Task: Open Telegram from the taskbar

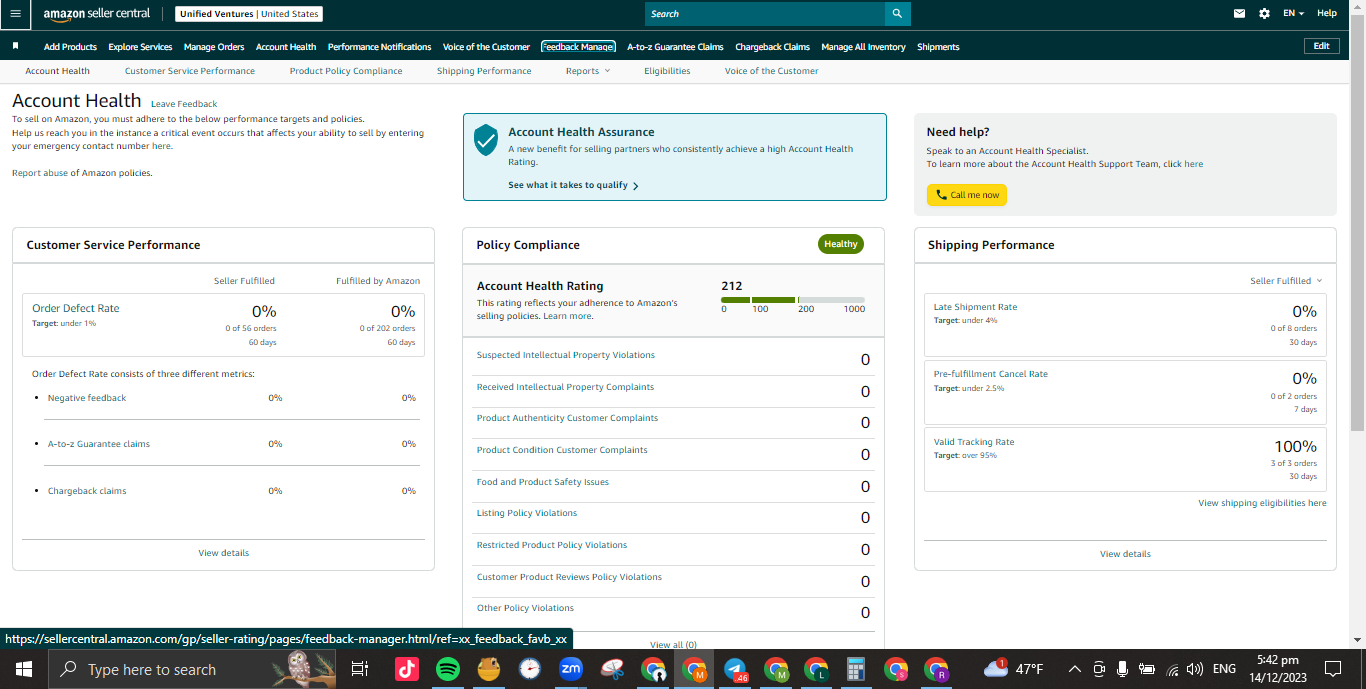Action: pyautogui.click(x=735, y=669)
